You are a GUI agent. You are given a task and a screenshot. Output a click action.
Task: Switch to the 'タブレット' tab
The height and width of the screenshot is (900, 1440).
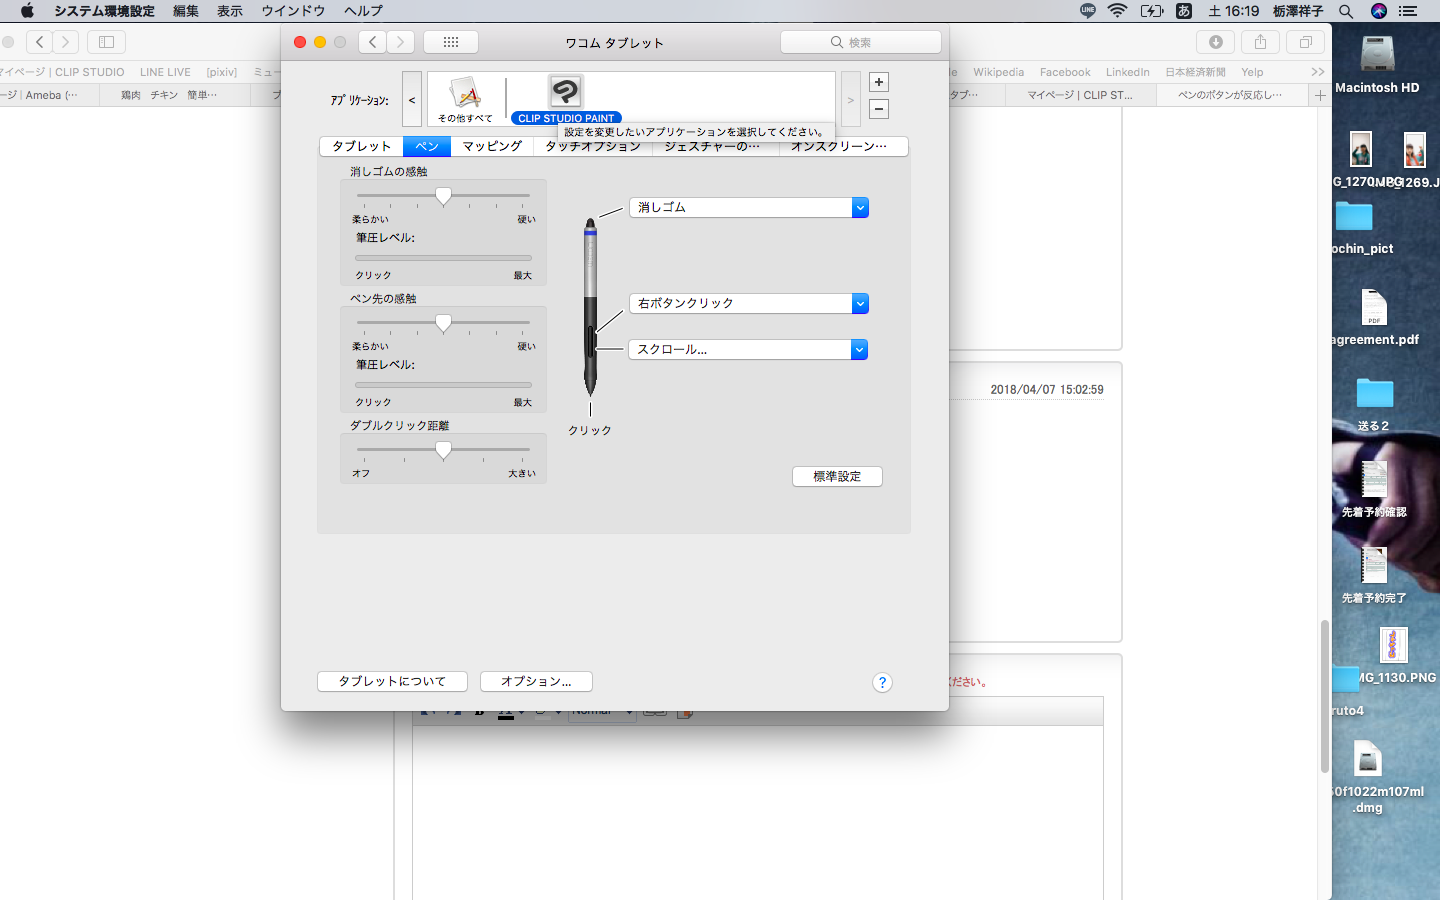pyautogui.click(x=362, y=146)
